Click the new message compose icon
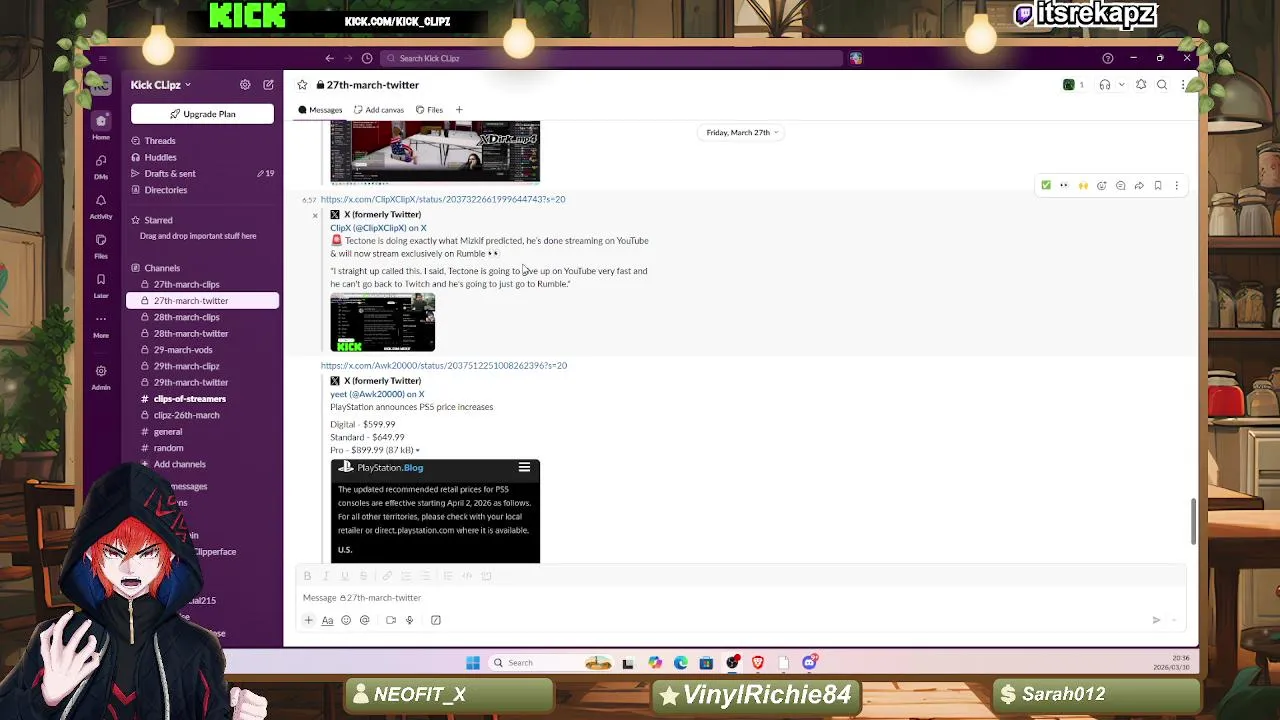The image size is (1280, 720). tap(268, 85)
